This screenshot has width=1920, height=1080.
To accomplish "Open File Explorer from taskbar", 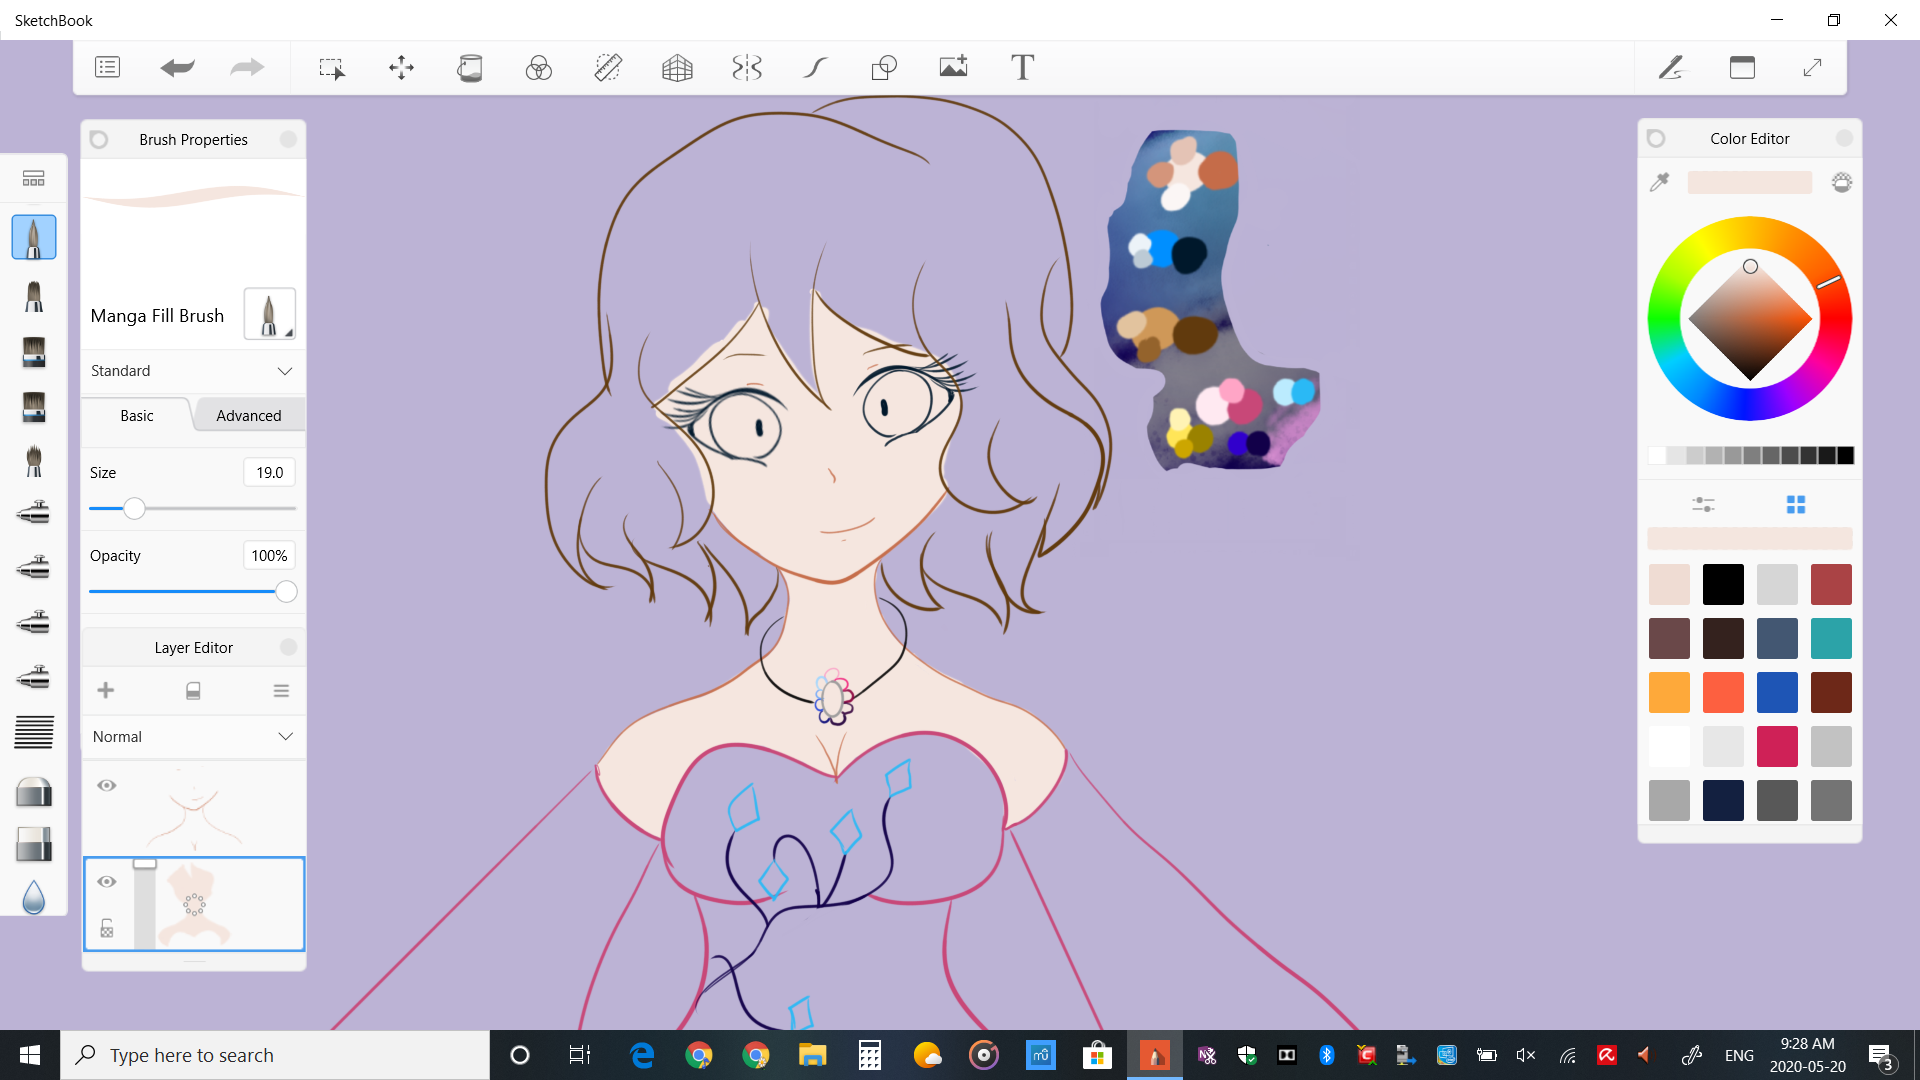I will (x=812, y=1055).
